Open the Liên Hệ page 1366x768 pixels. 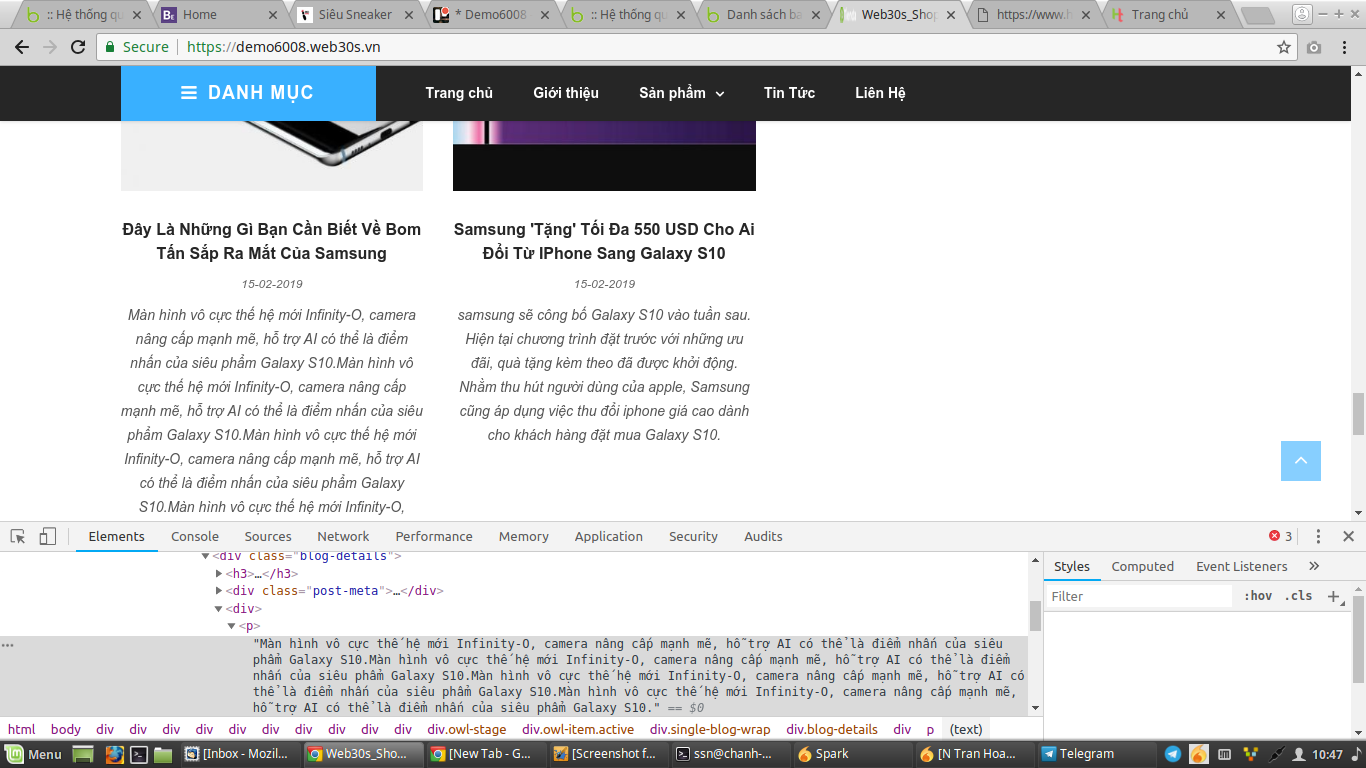pyautogui.click(x=880, y=93)
